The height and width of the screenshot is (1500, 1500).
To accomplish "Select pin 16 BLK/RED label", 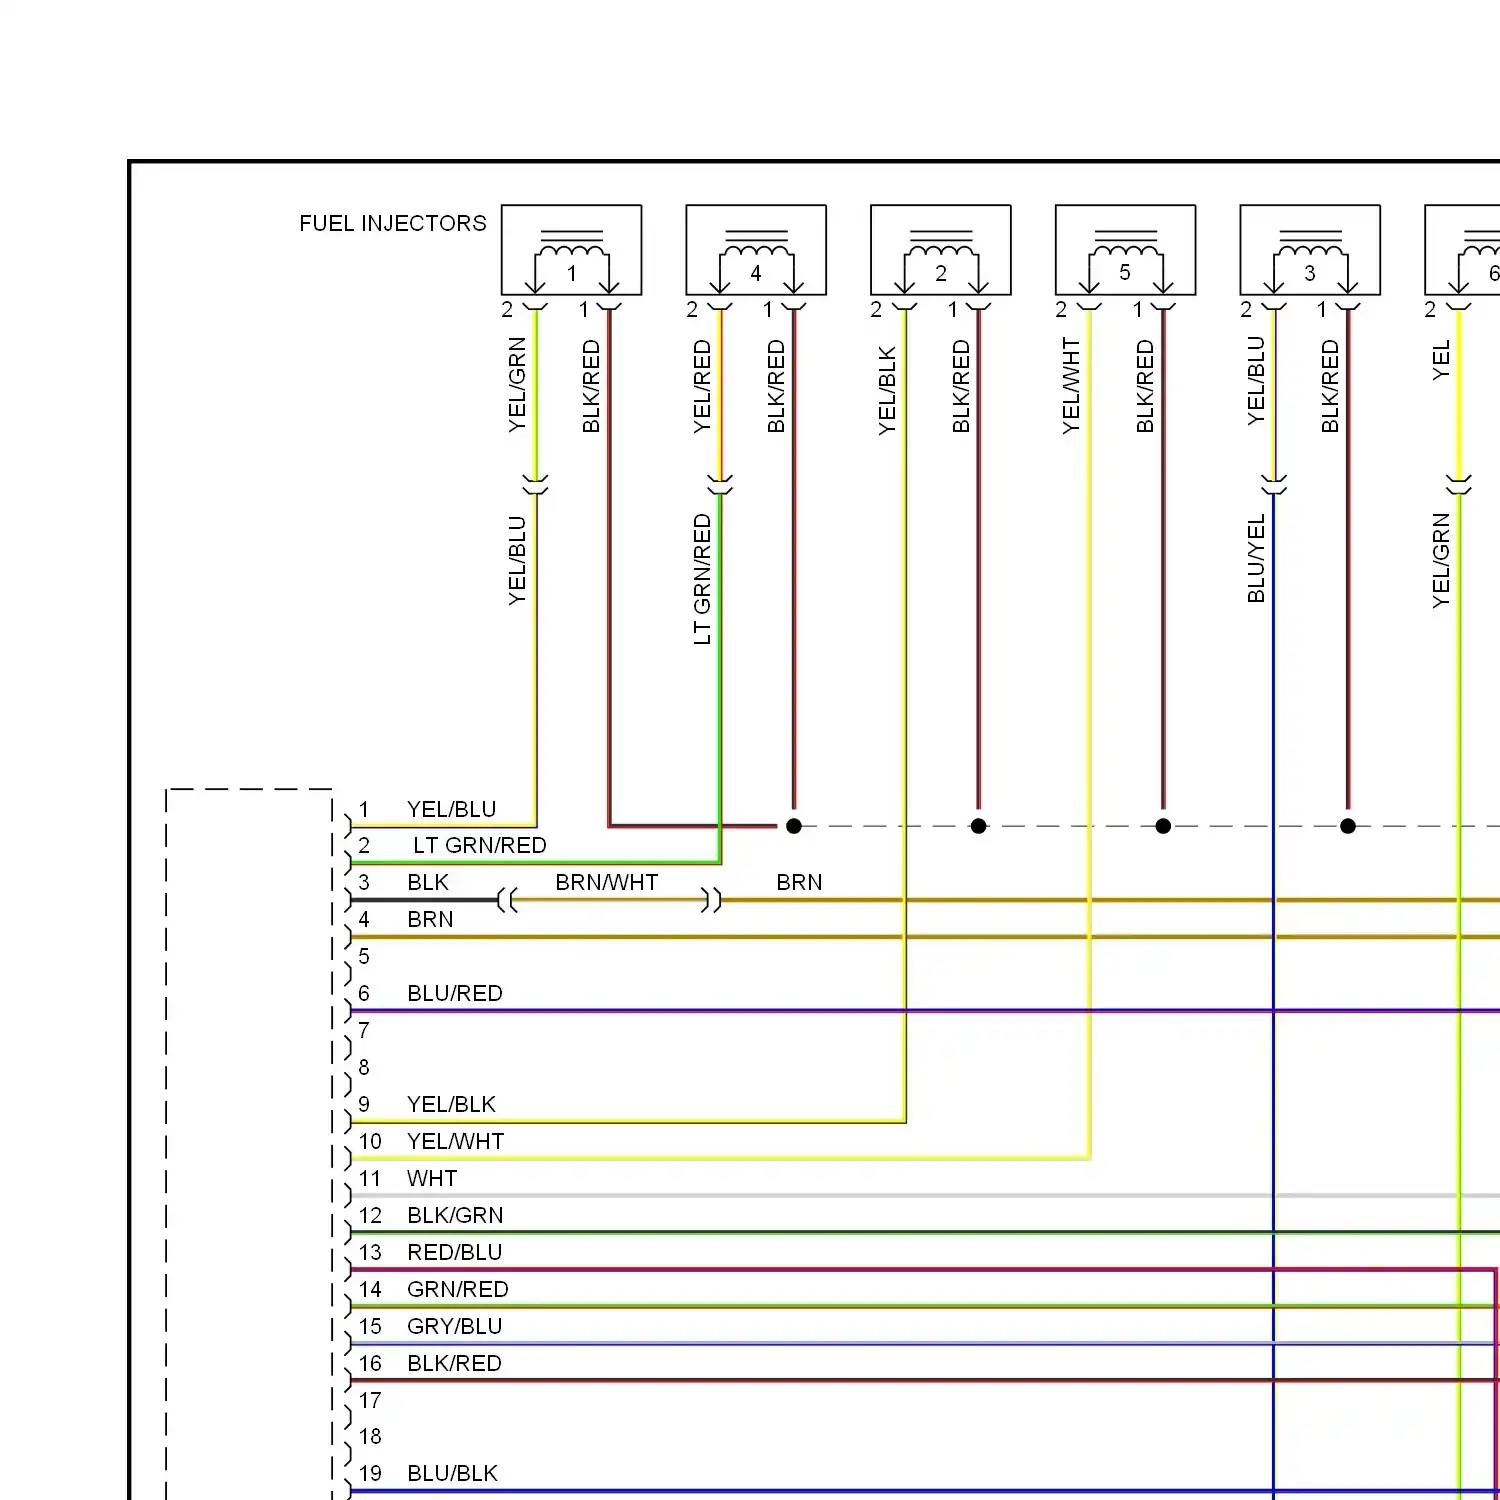I will click(x=454, y=1364).
